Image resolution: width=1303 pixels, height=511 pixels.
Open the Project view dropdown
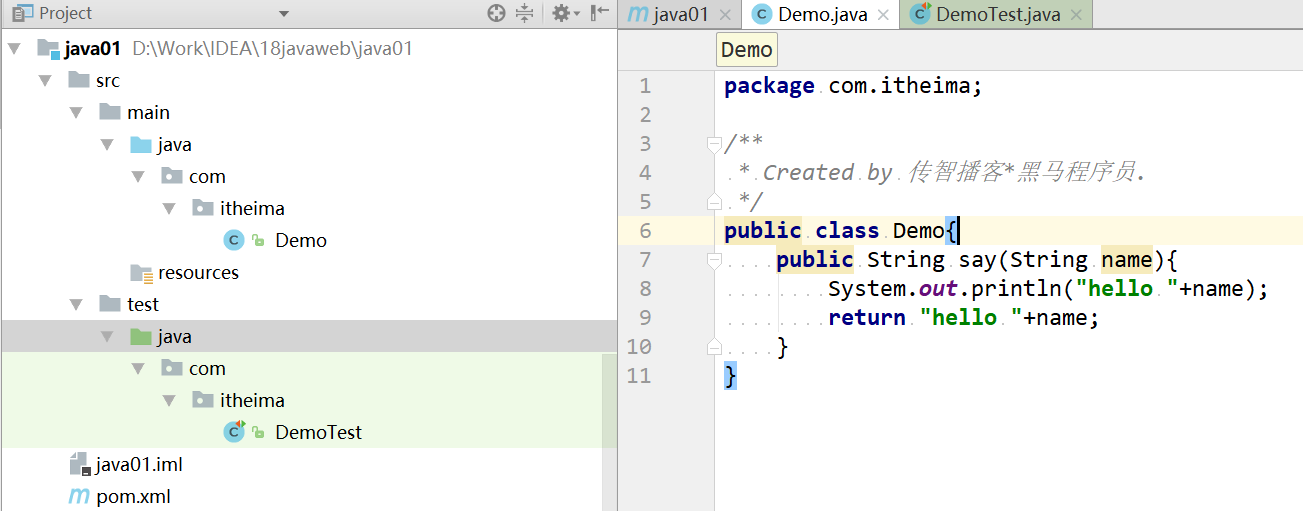coord(283,14)
